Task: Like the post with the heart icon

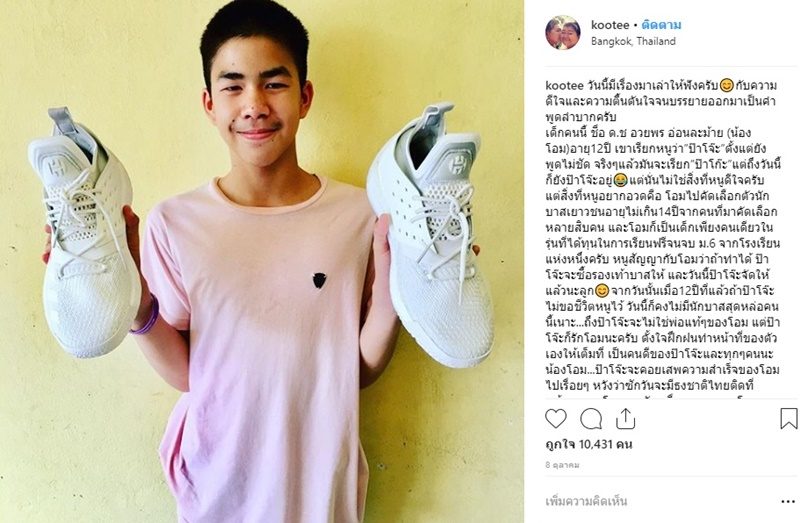Action: [x=556, y=418]
